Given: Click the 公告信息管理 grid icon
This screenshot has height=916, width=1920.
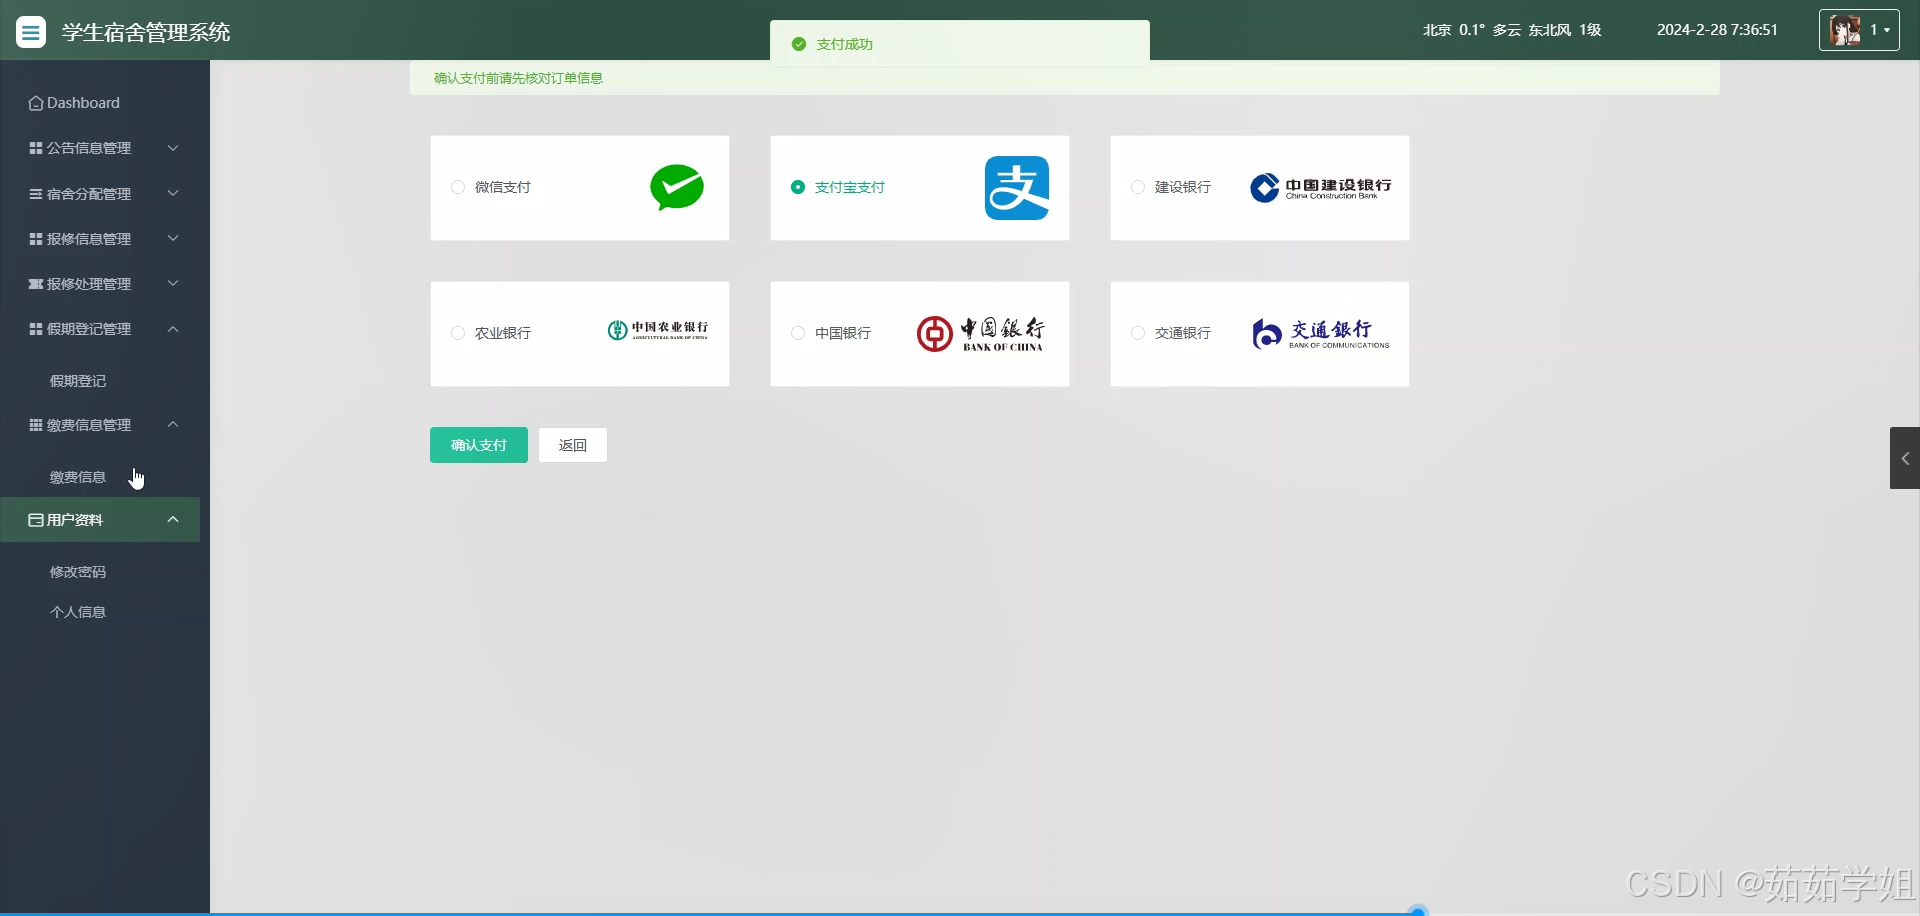Looking at the screenshot, I should click(36, 148).
